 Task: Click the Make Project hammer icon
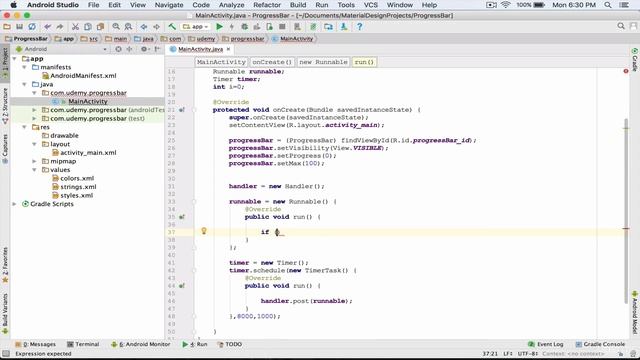[172, 27]
